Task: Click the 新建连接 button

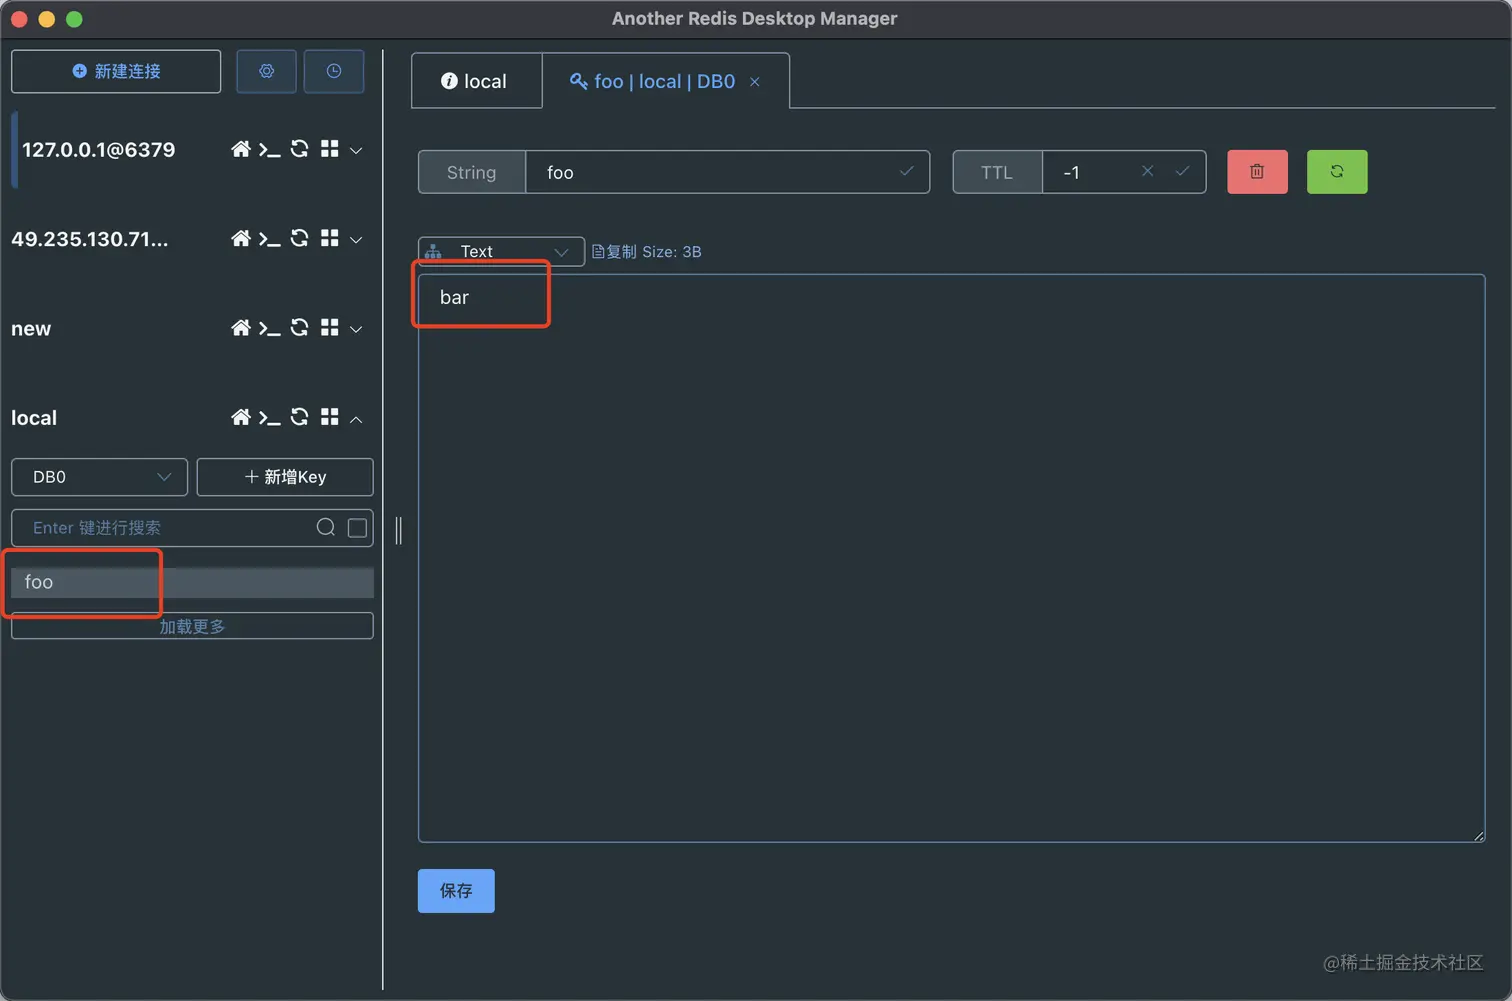Action: click(x=116, y=71)
